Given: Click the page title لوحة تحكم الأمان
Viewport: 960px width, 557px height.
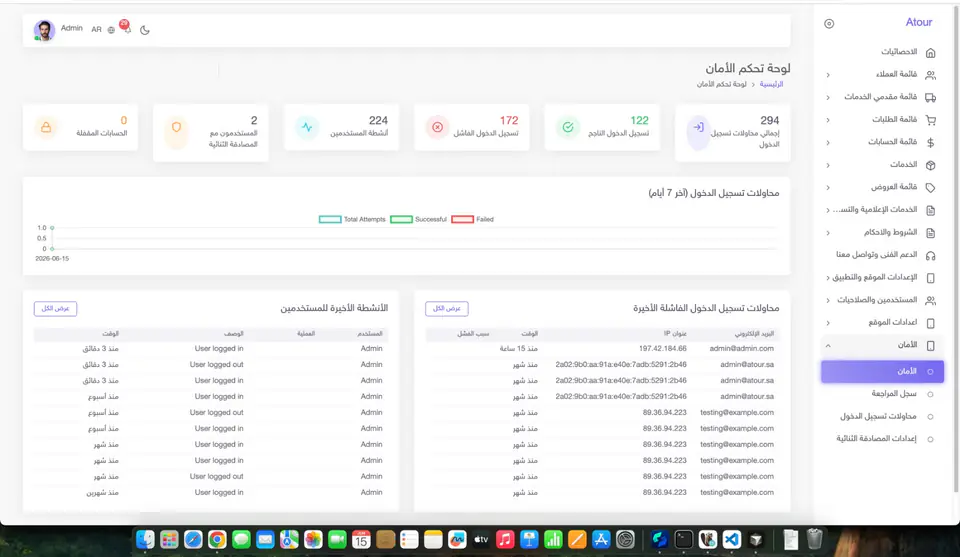Looking at the screenshot, I should [x=748, y=68].
